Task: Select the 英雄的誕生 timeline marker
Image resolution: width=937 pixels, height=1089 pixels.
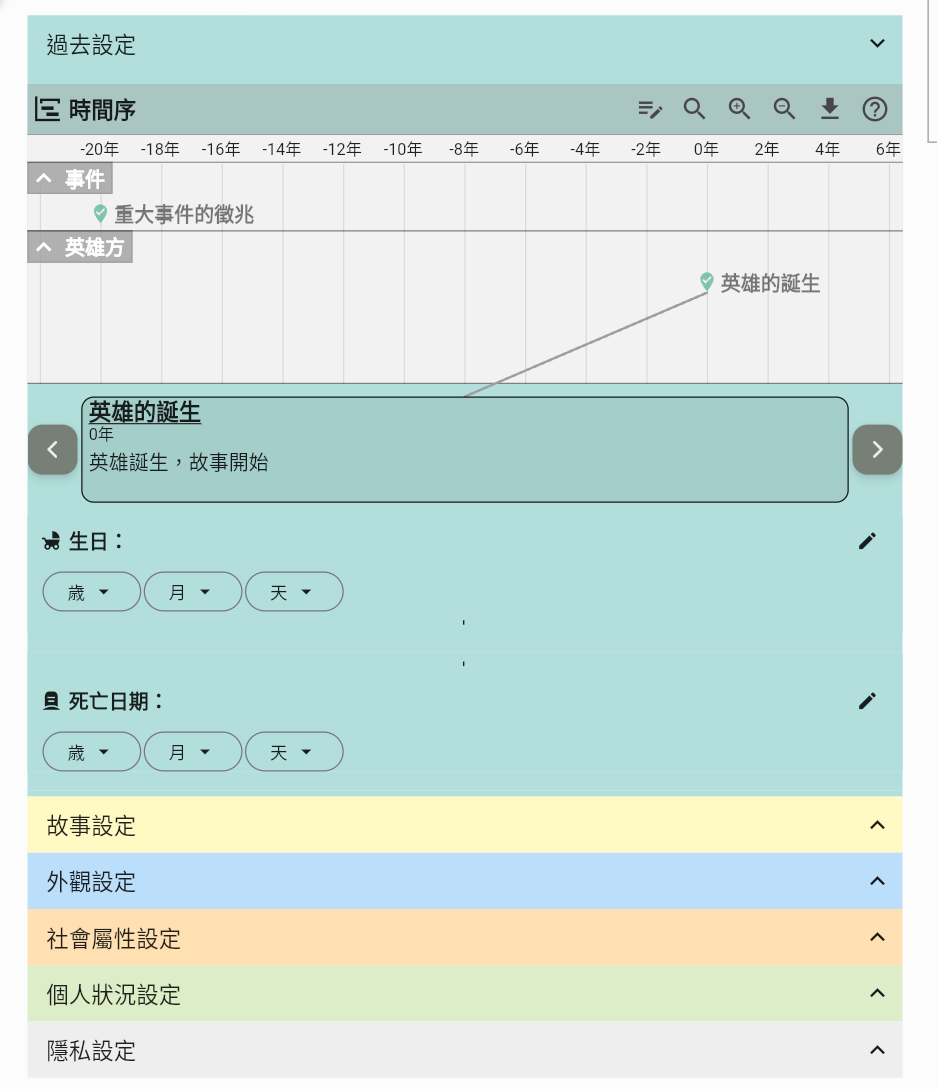Action: pyautogui.click(x=706, y=282)
